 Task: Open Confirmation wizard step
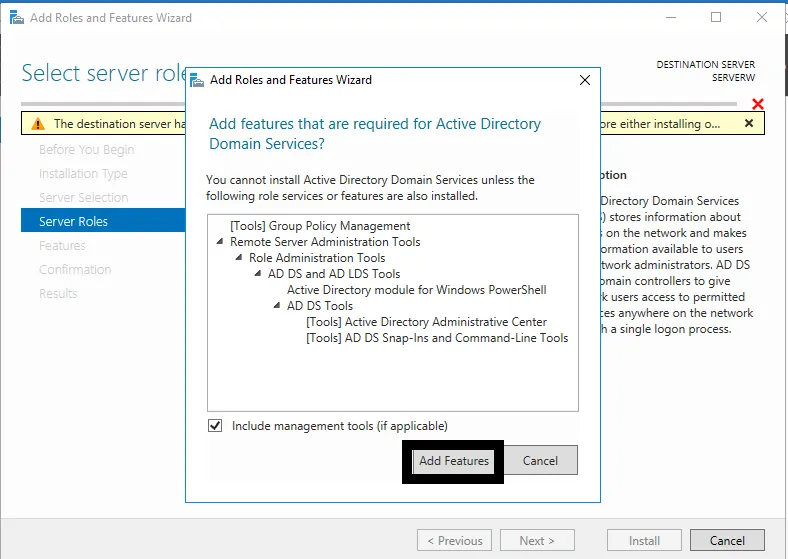pos(75,269)
